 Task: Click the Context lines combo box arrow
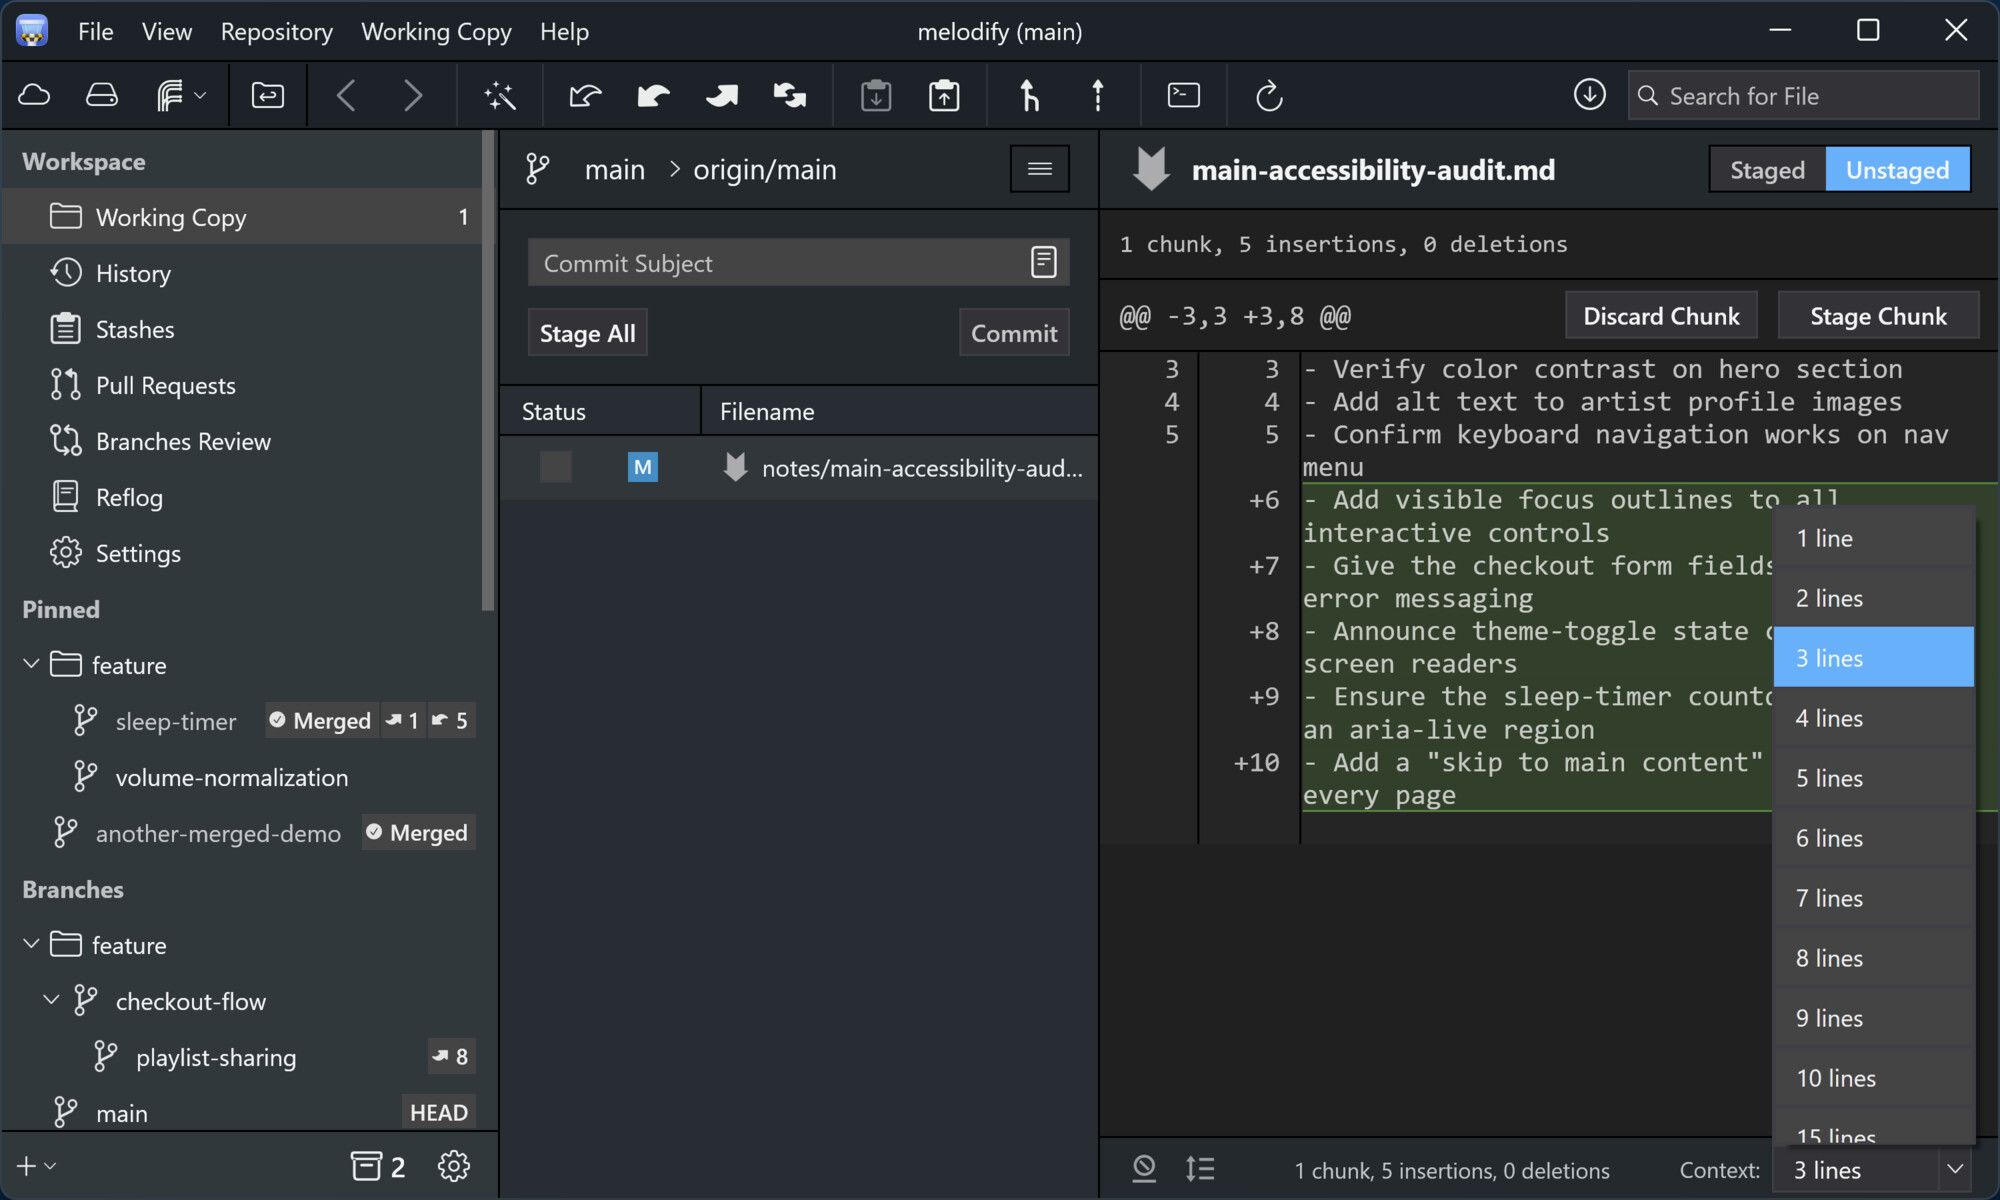(x=1955, y=1169)
